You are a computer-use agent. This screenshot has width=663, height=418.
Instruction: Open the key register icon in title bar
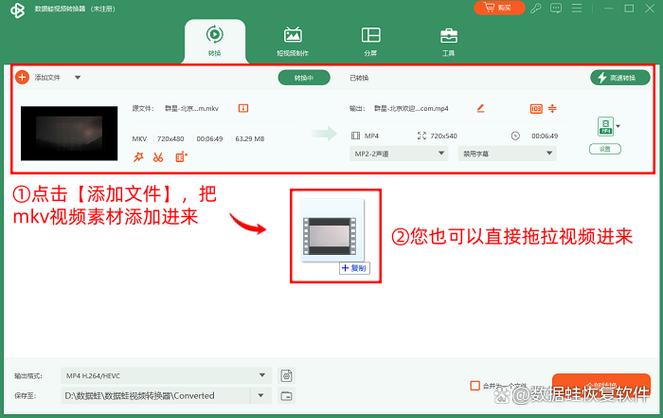(x=536, y=8)
